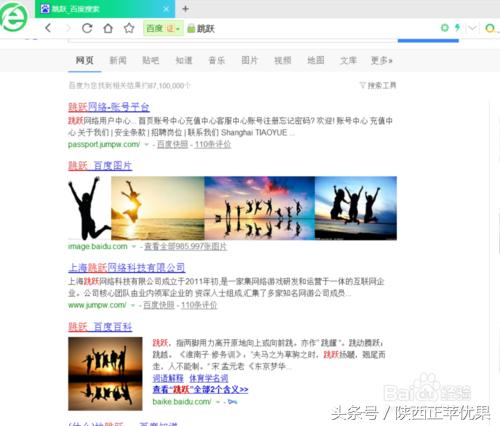Open 搜索工具 filter options
The width and height of the screenshot is (500, 426).
click(x=378, y=85)
